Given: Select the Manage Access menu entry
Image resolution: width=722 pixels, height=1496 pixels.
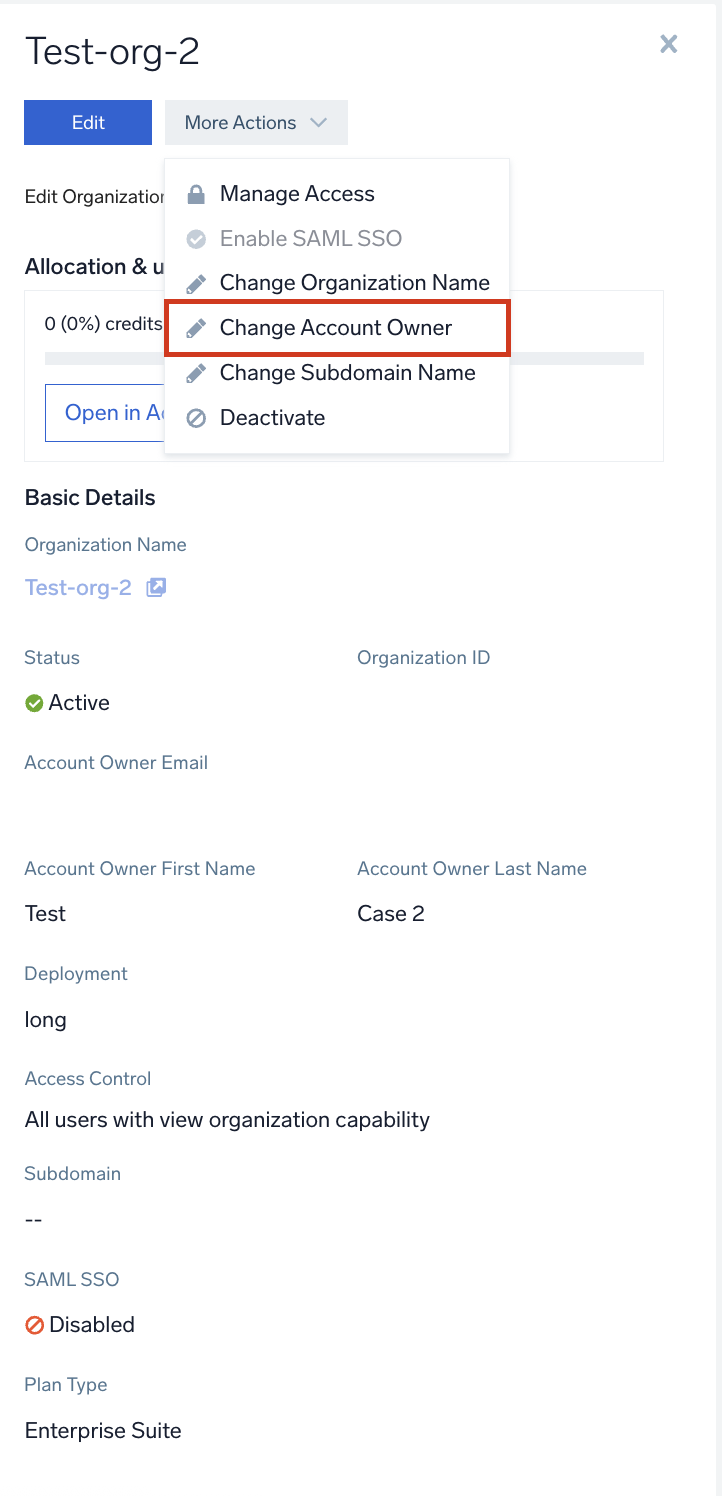Looking at the screenshot, I should point(295,193).
